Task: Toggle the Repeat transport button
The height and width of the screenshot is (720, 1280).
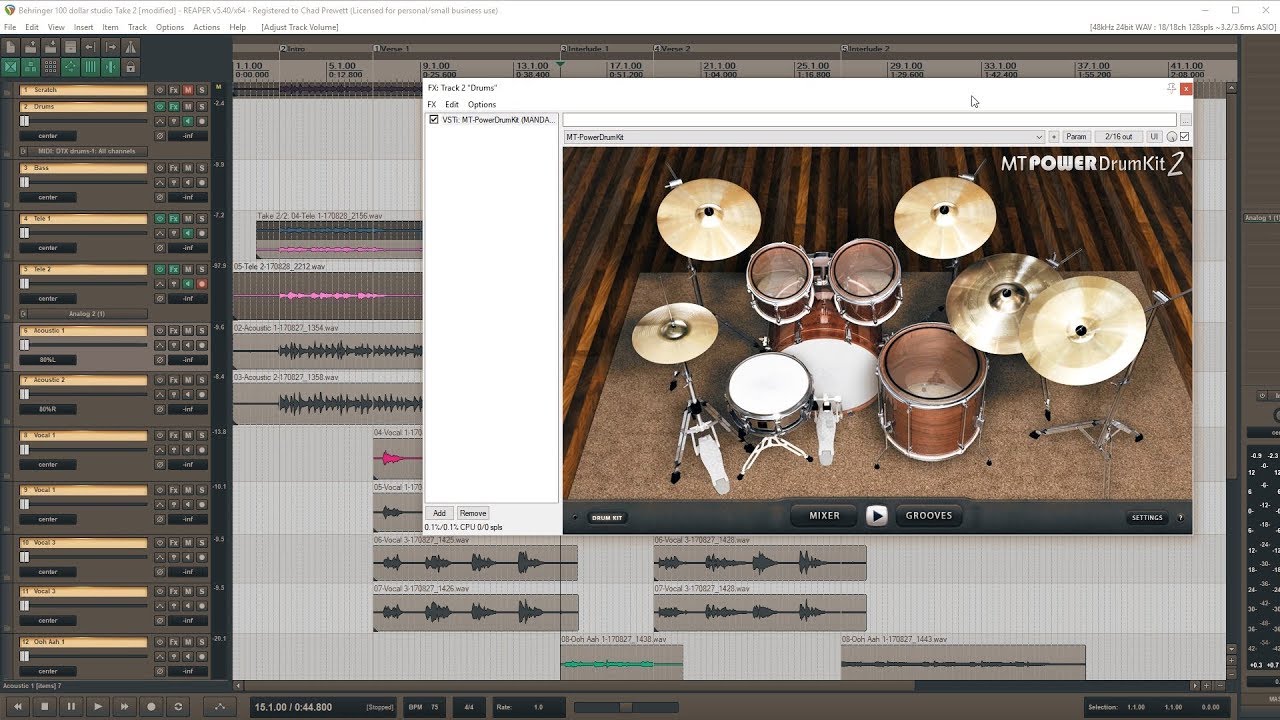Action: (x=178, y=706)
